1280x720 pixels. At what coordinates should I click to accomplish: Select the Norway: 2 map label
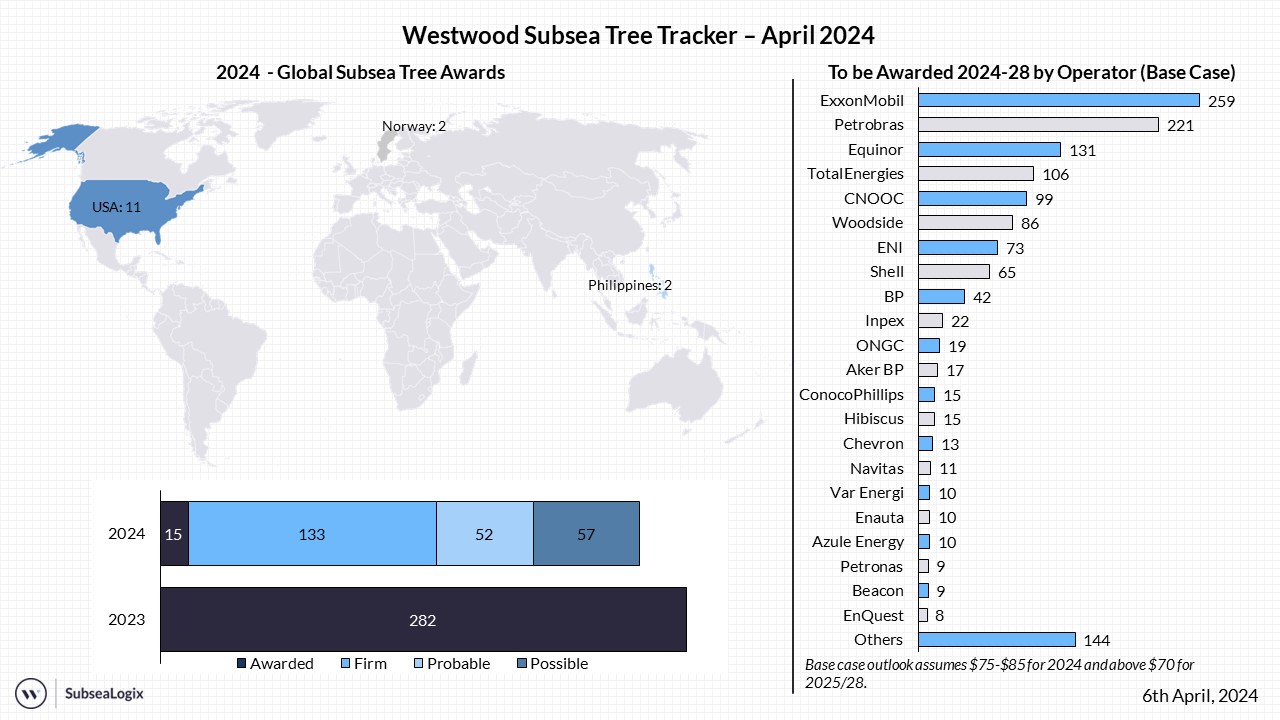[x=413, y=126]
